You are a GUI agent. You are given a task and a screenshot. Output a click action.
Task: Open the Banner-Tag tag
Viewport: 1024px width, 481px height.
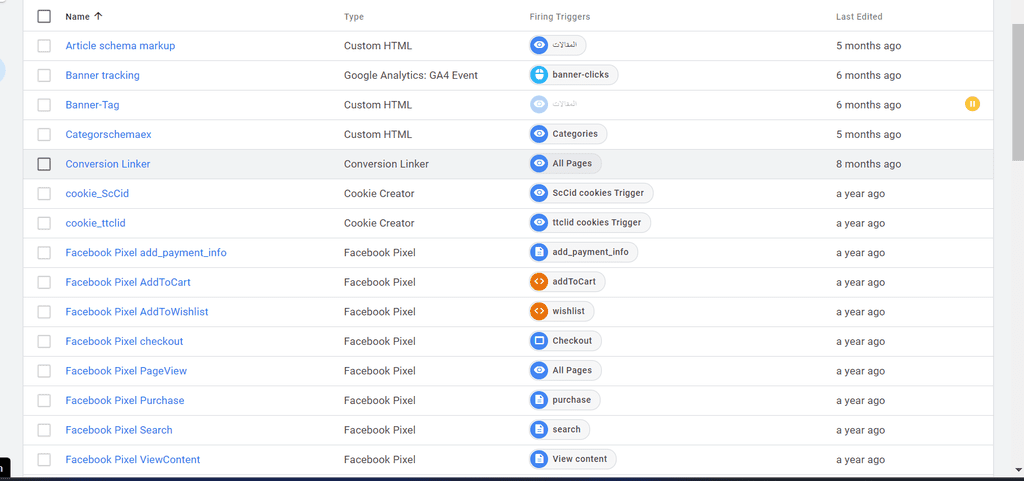pyautogui.click(x=92, y=104)
